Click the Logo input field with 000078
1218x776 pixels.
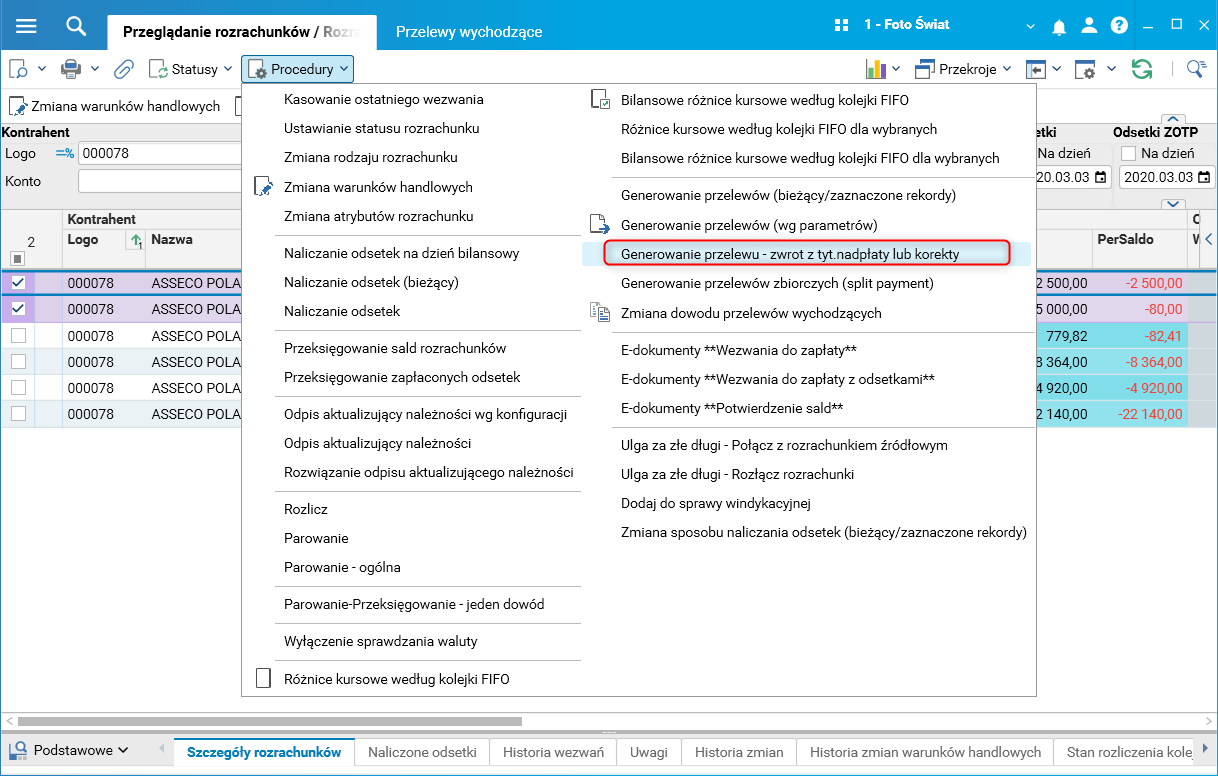click(x=160, y=153)
